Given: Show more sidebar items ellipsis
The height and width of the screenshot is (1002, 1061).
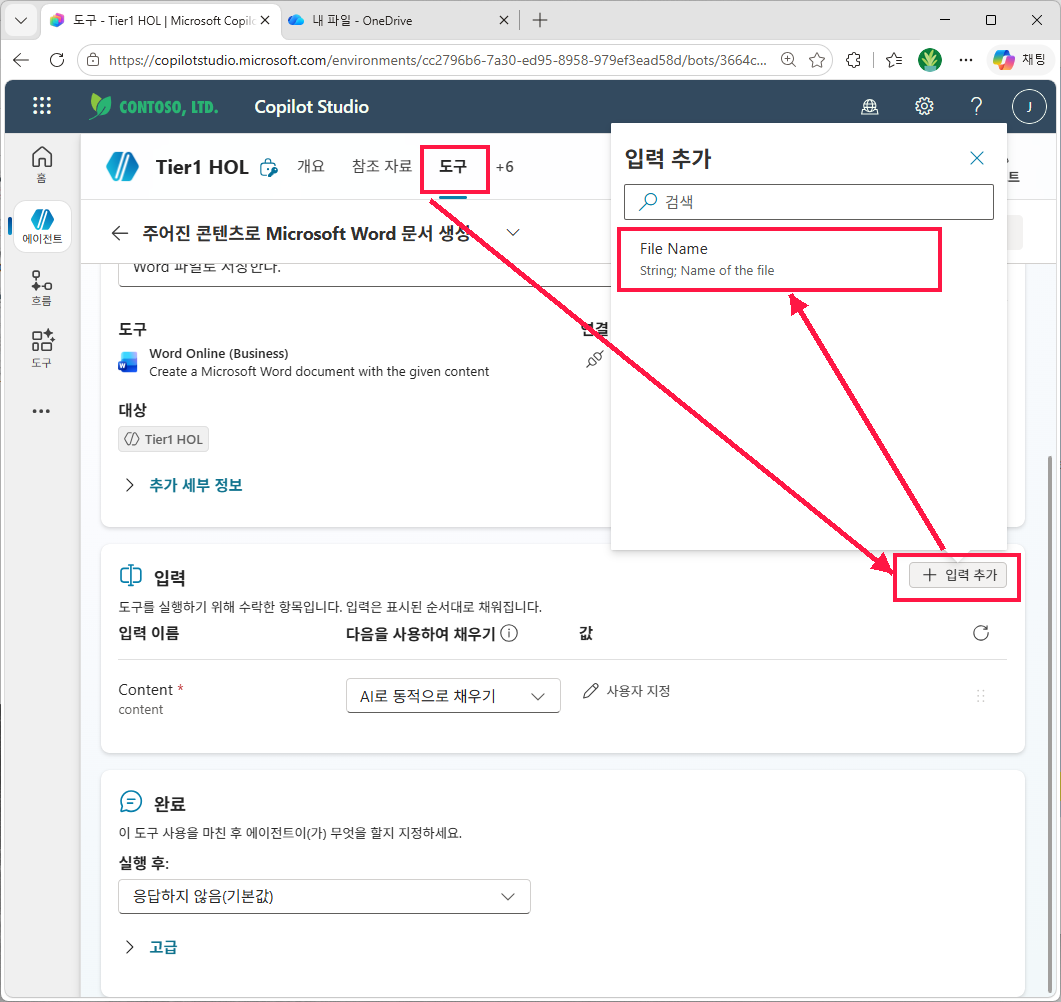Looking at the screenshot, I should pyautogui.click(x=41, y=411).
